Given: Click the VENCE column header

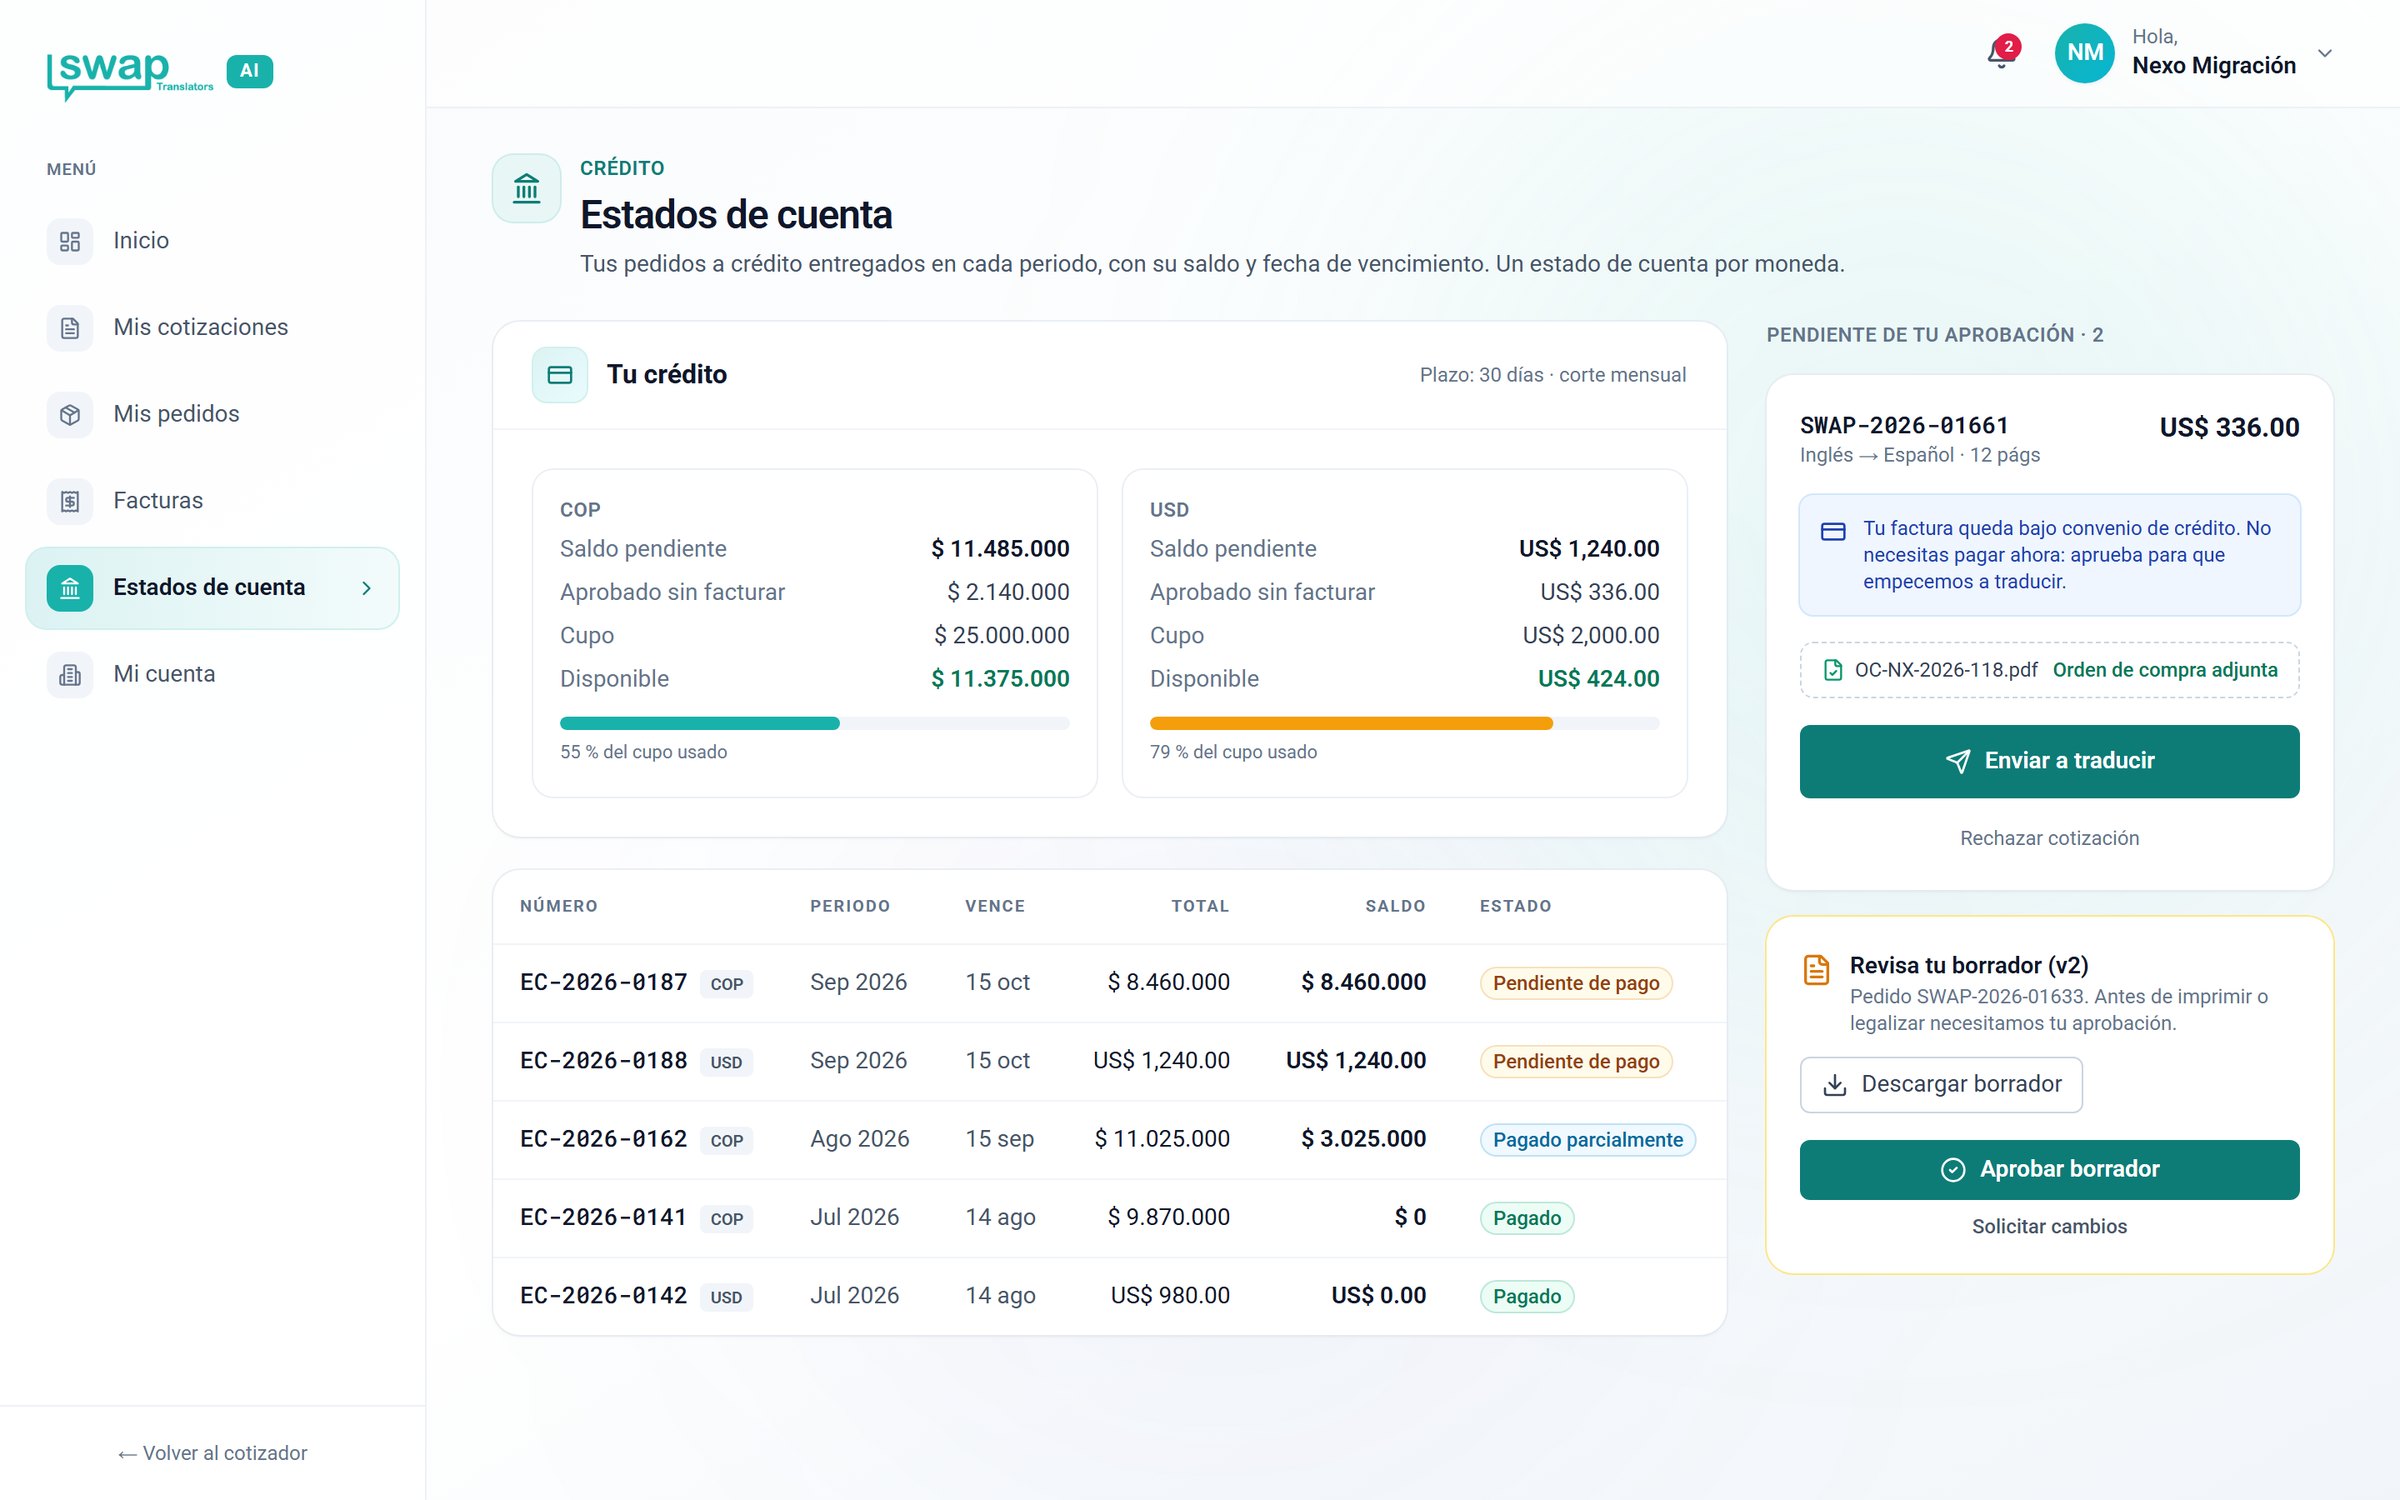Looking at the screenshot, I should pyautogui.click(x=995, y=906).
